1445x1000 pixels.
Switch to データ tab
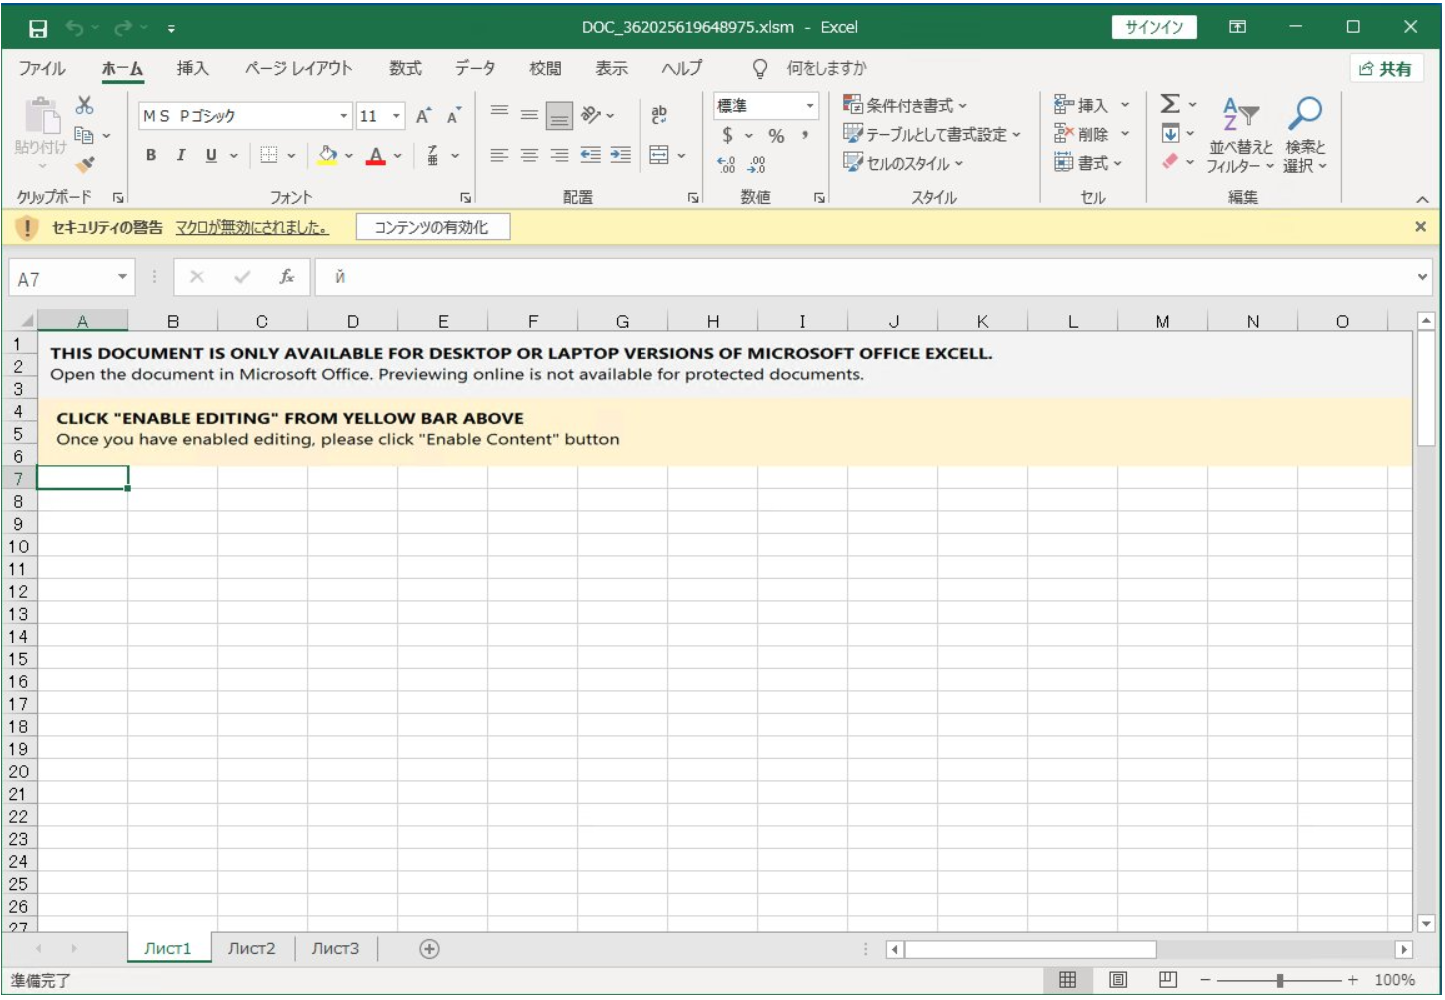click(475, 68)
